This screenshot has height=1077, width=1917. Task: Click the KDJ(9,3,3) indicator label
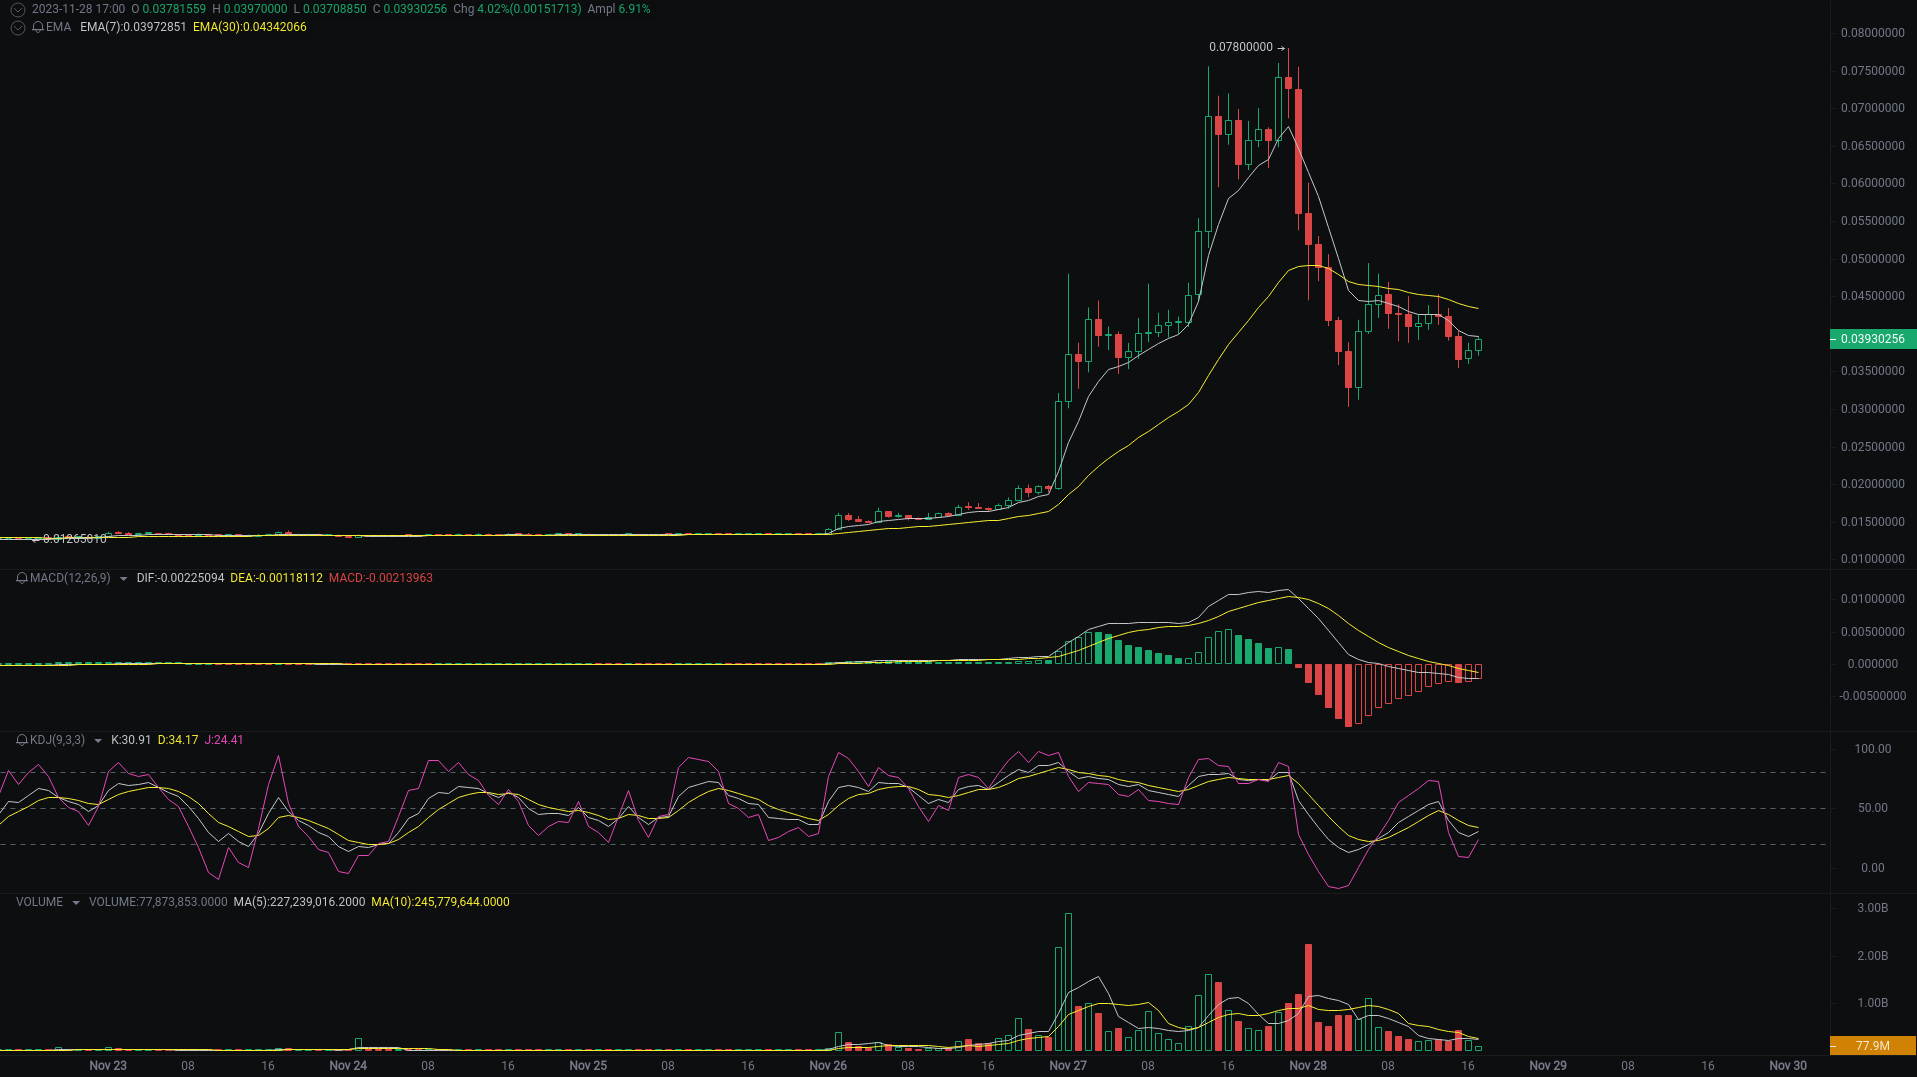coord(57,740)
